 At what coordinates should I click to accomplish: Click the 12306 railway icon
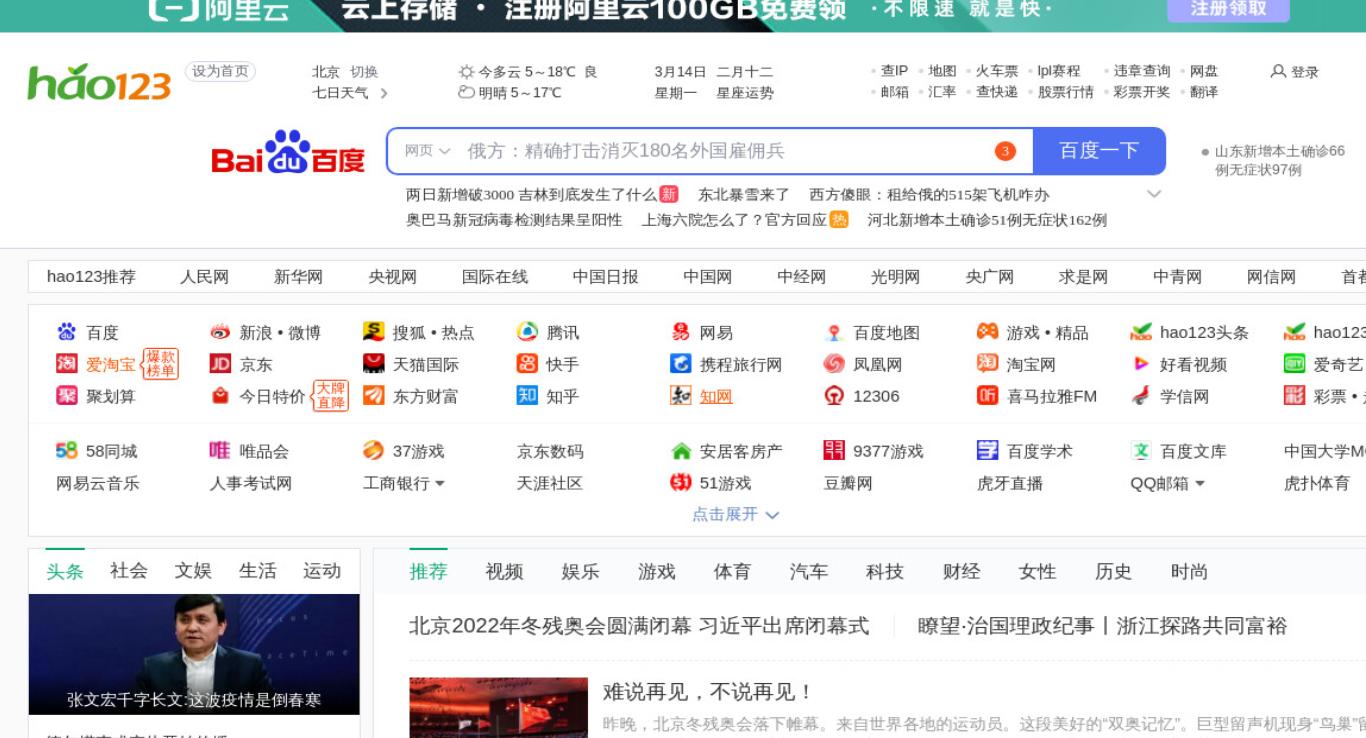pyautogui.click(x=834, y=396)
